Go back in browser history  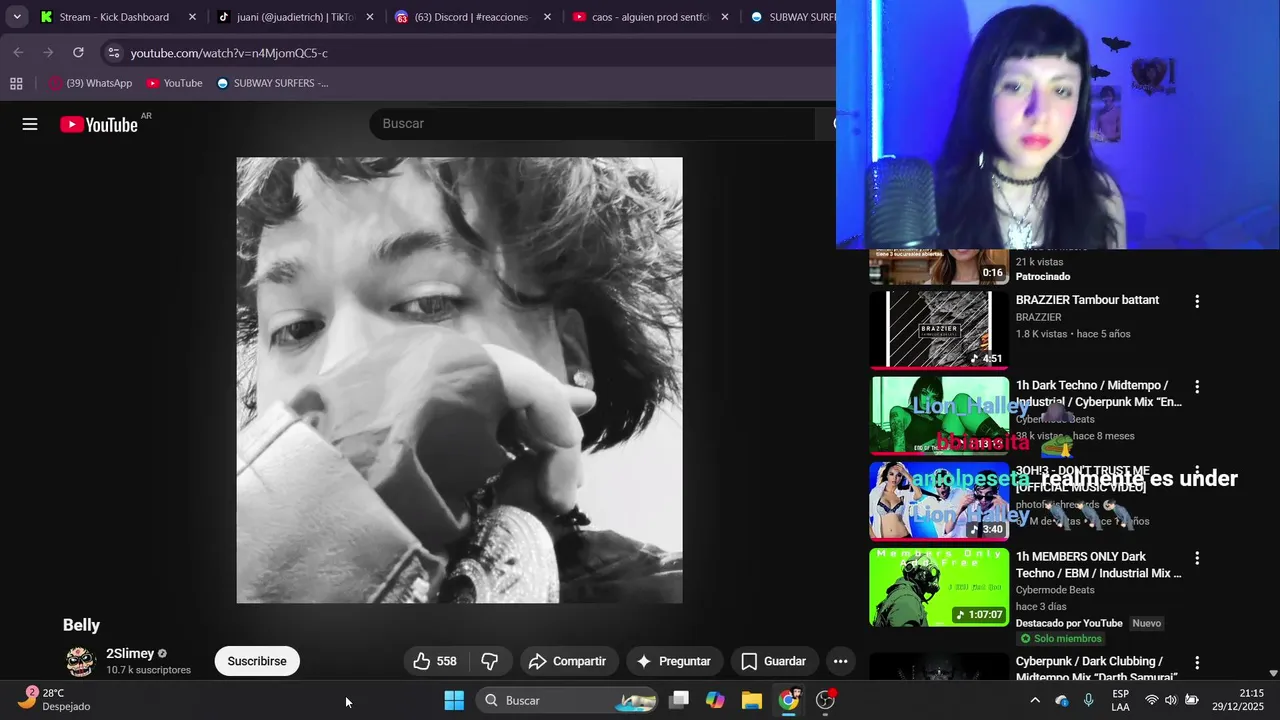click(x=18, y=52)
